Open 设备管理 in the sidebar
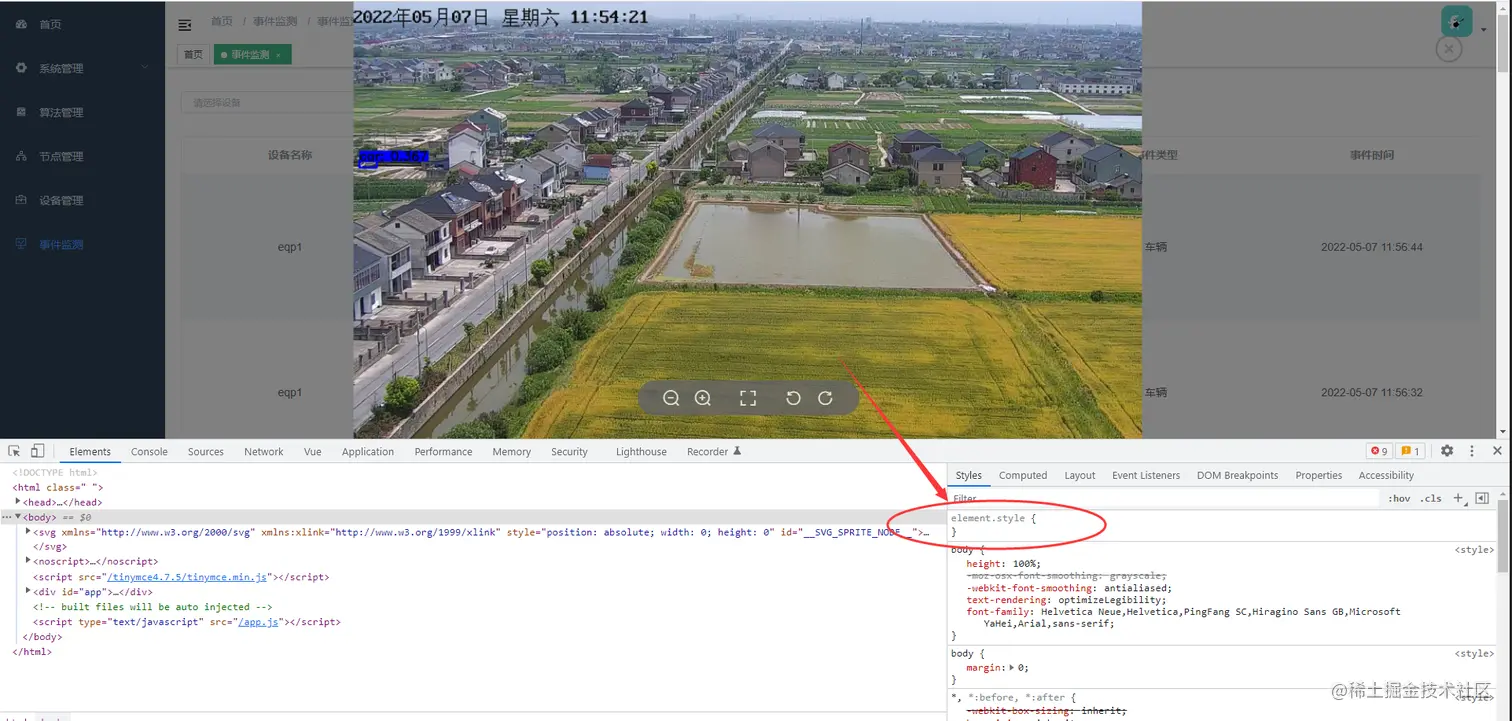 pyautogui.click(x=61, y=200)
